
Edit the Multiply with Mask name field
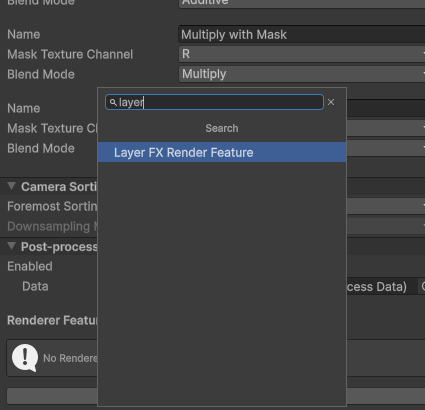[302, 35]
